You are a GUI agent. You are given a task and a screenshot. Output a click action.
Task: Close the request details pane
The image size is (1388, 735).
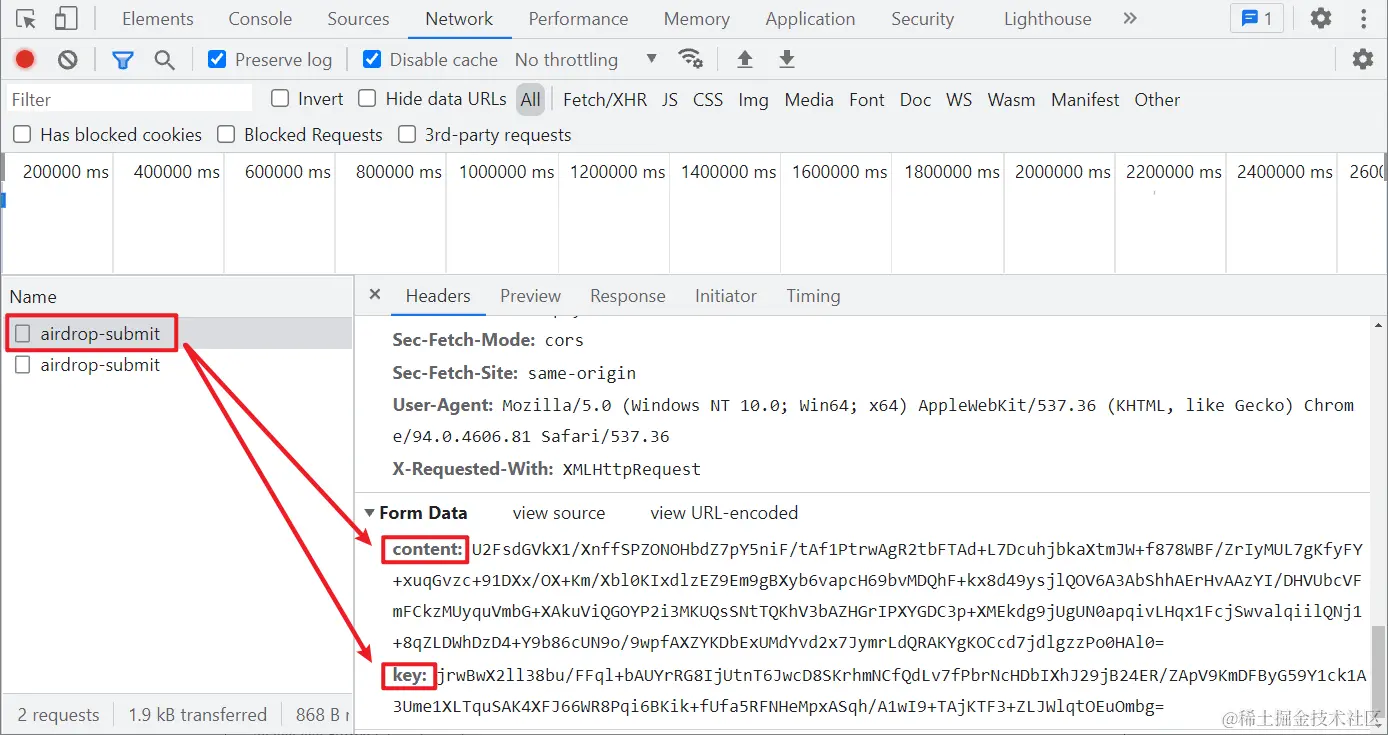tap(375, 294)
